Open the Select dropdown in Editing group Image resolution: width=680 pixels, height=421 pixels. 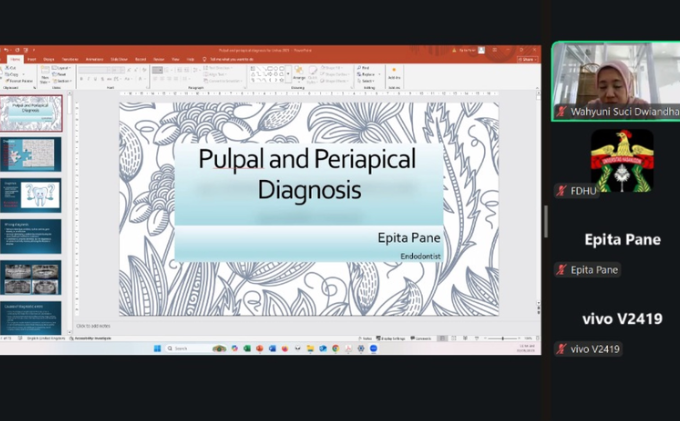pyautogui.click(x=364, y=80)
